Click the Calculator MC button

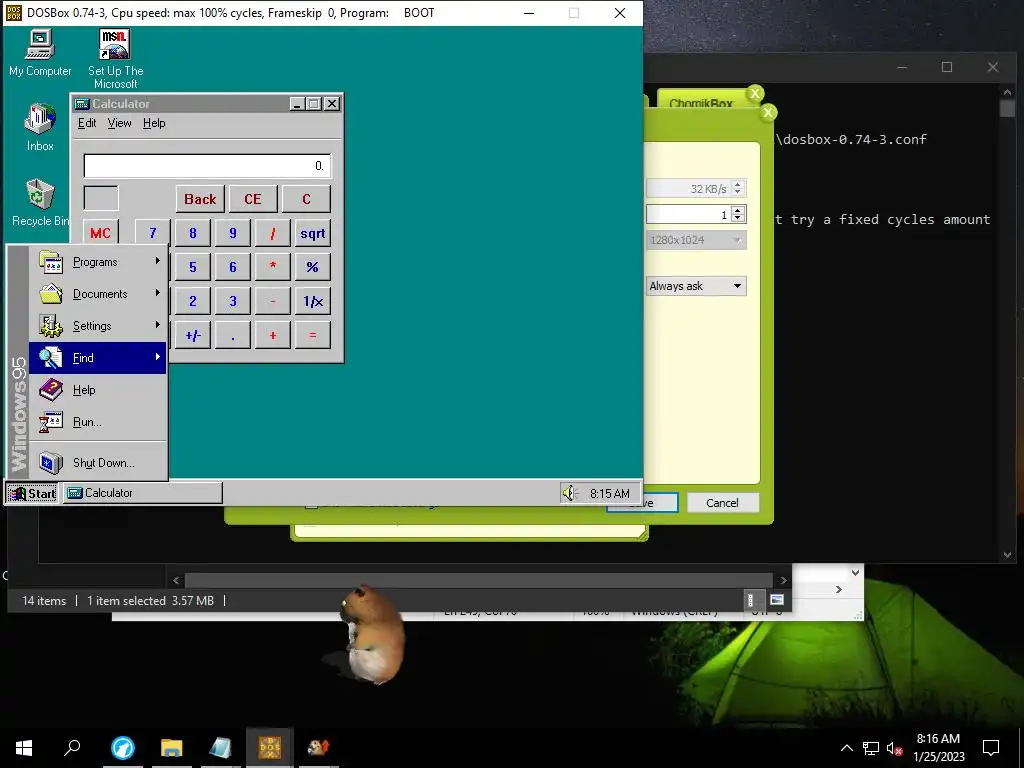101,233
